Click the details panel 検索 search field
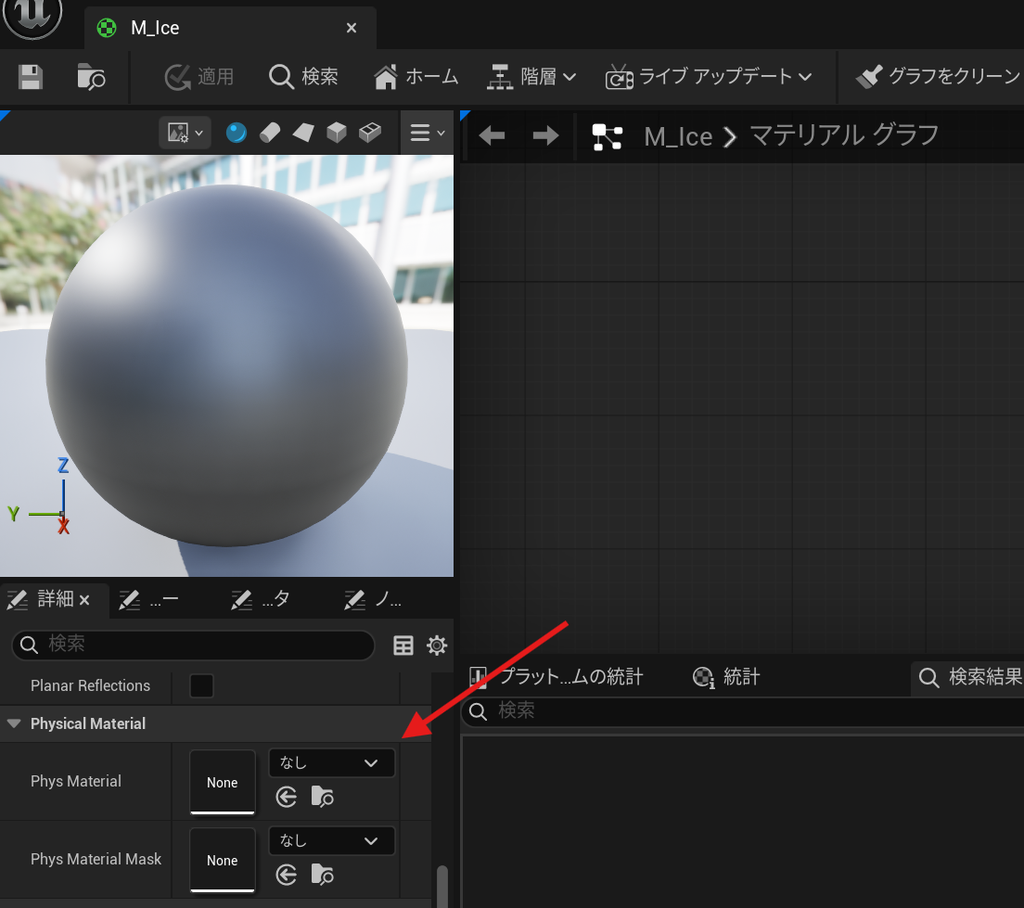This screenshot has width=1024, height=908. pos(193,645)
